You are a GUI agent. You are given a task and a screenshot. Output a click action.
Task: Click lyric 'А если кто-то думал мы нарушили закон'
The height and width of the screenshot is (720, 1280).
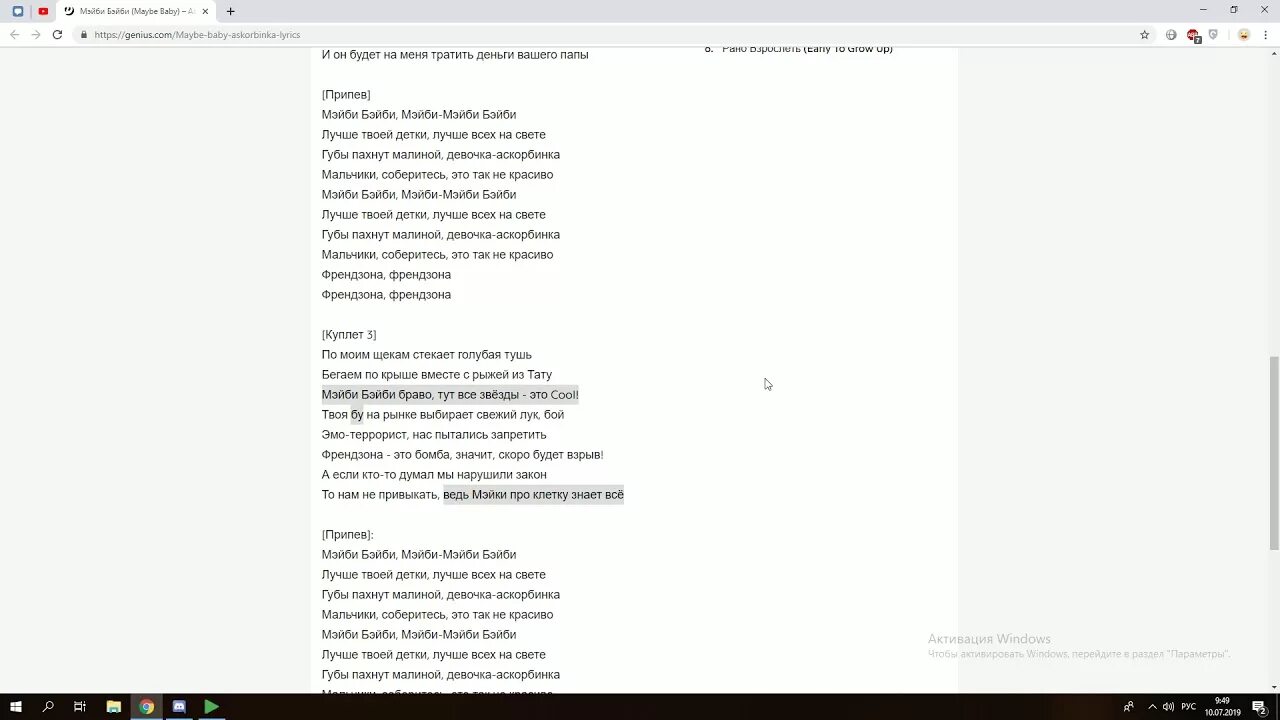[434, 474]
